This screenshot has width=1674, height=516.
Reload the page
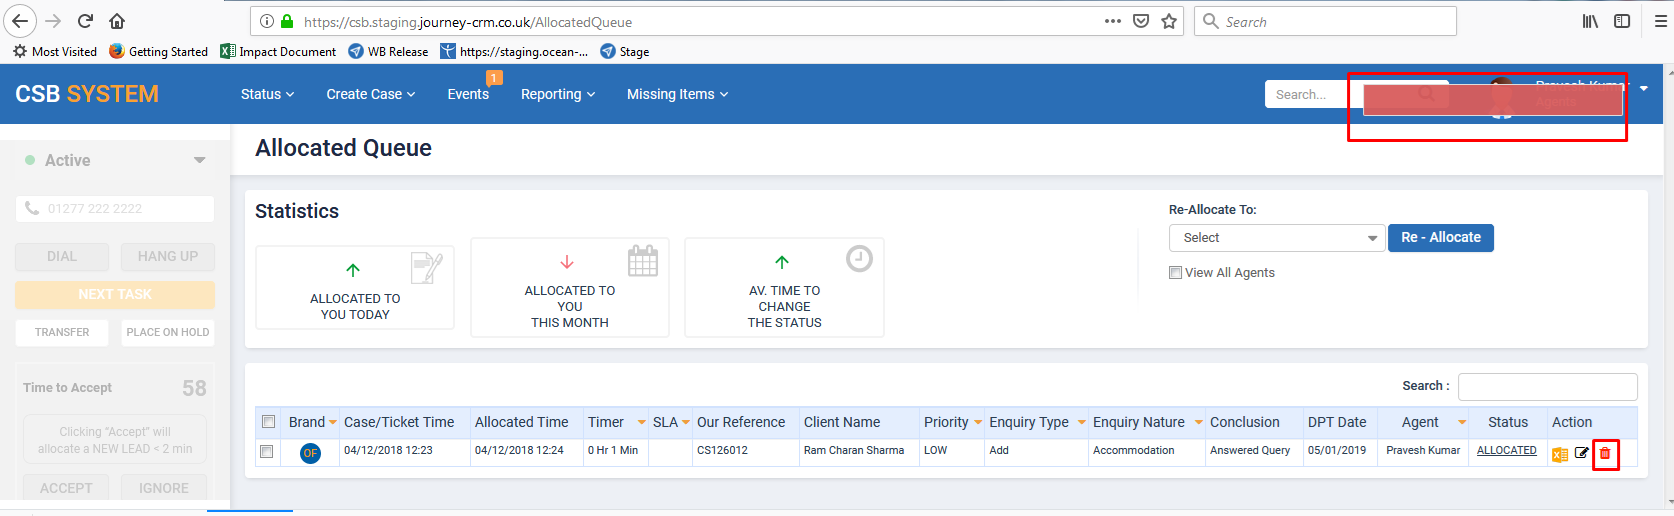click(x=85, y=21)
